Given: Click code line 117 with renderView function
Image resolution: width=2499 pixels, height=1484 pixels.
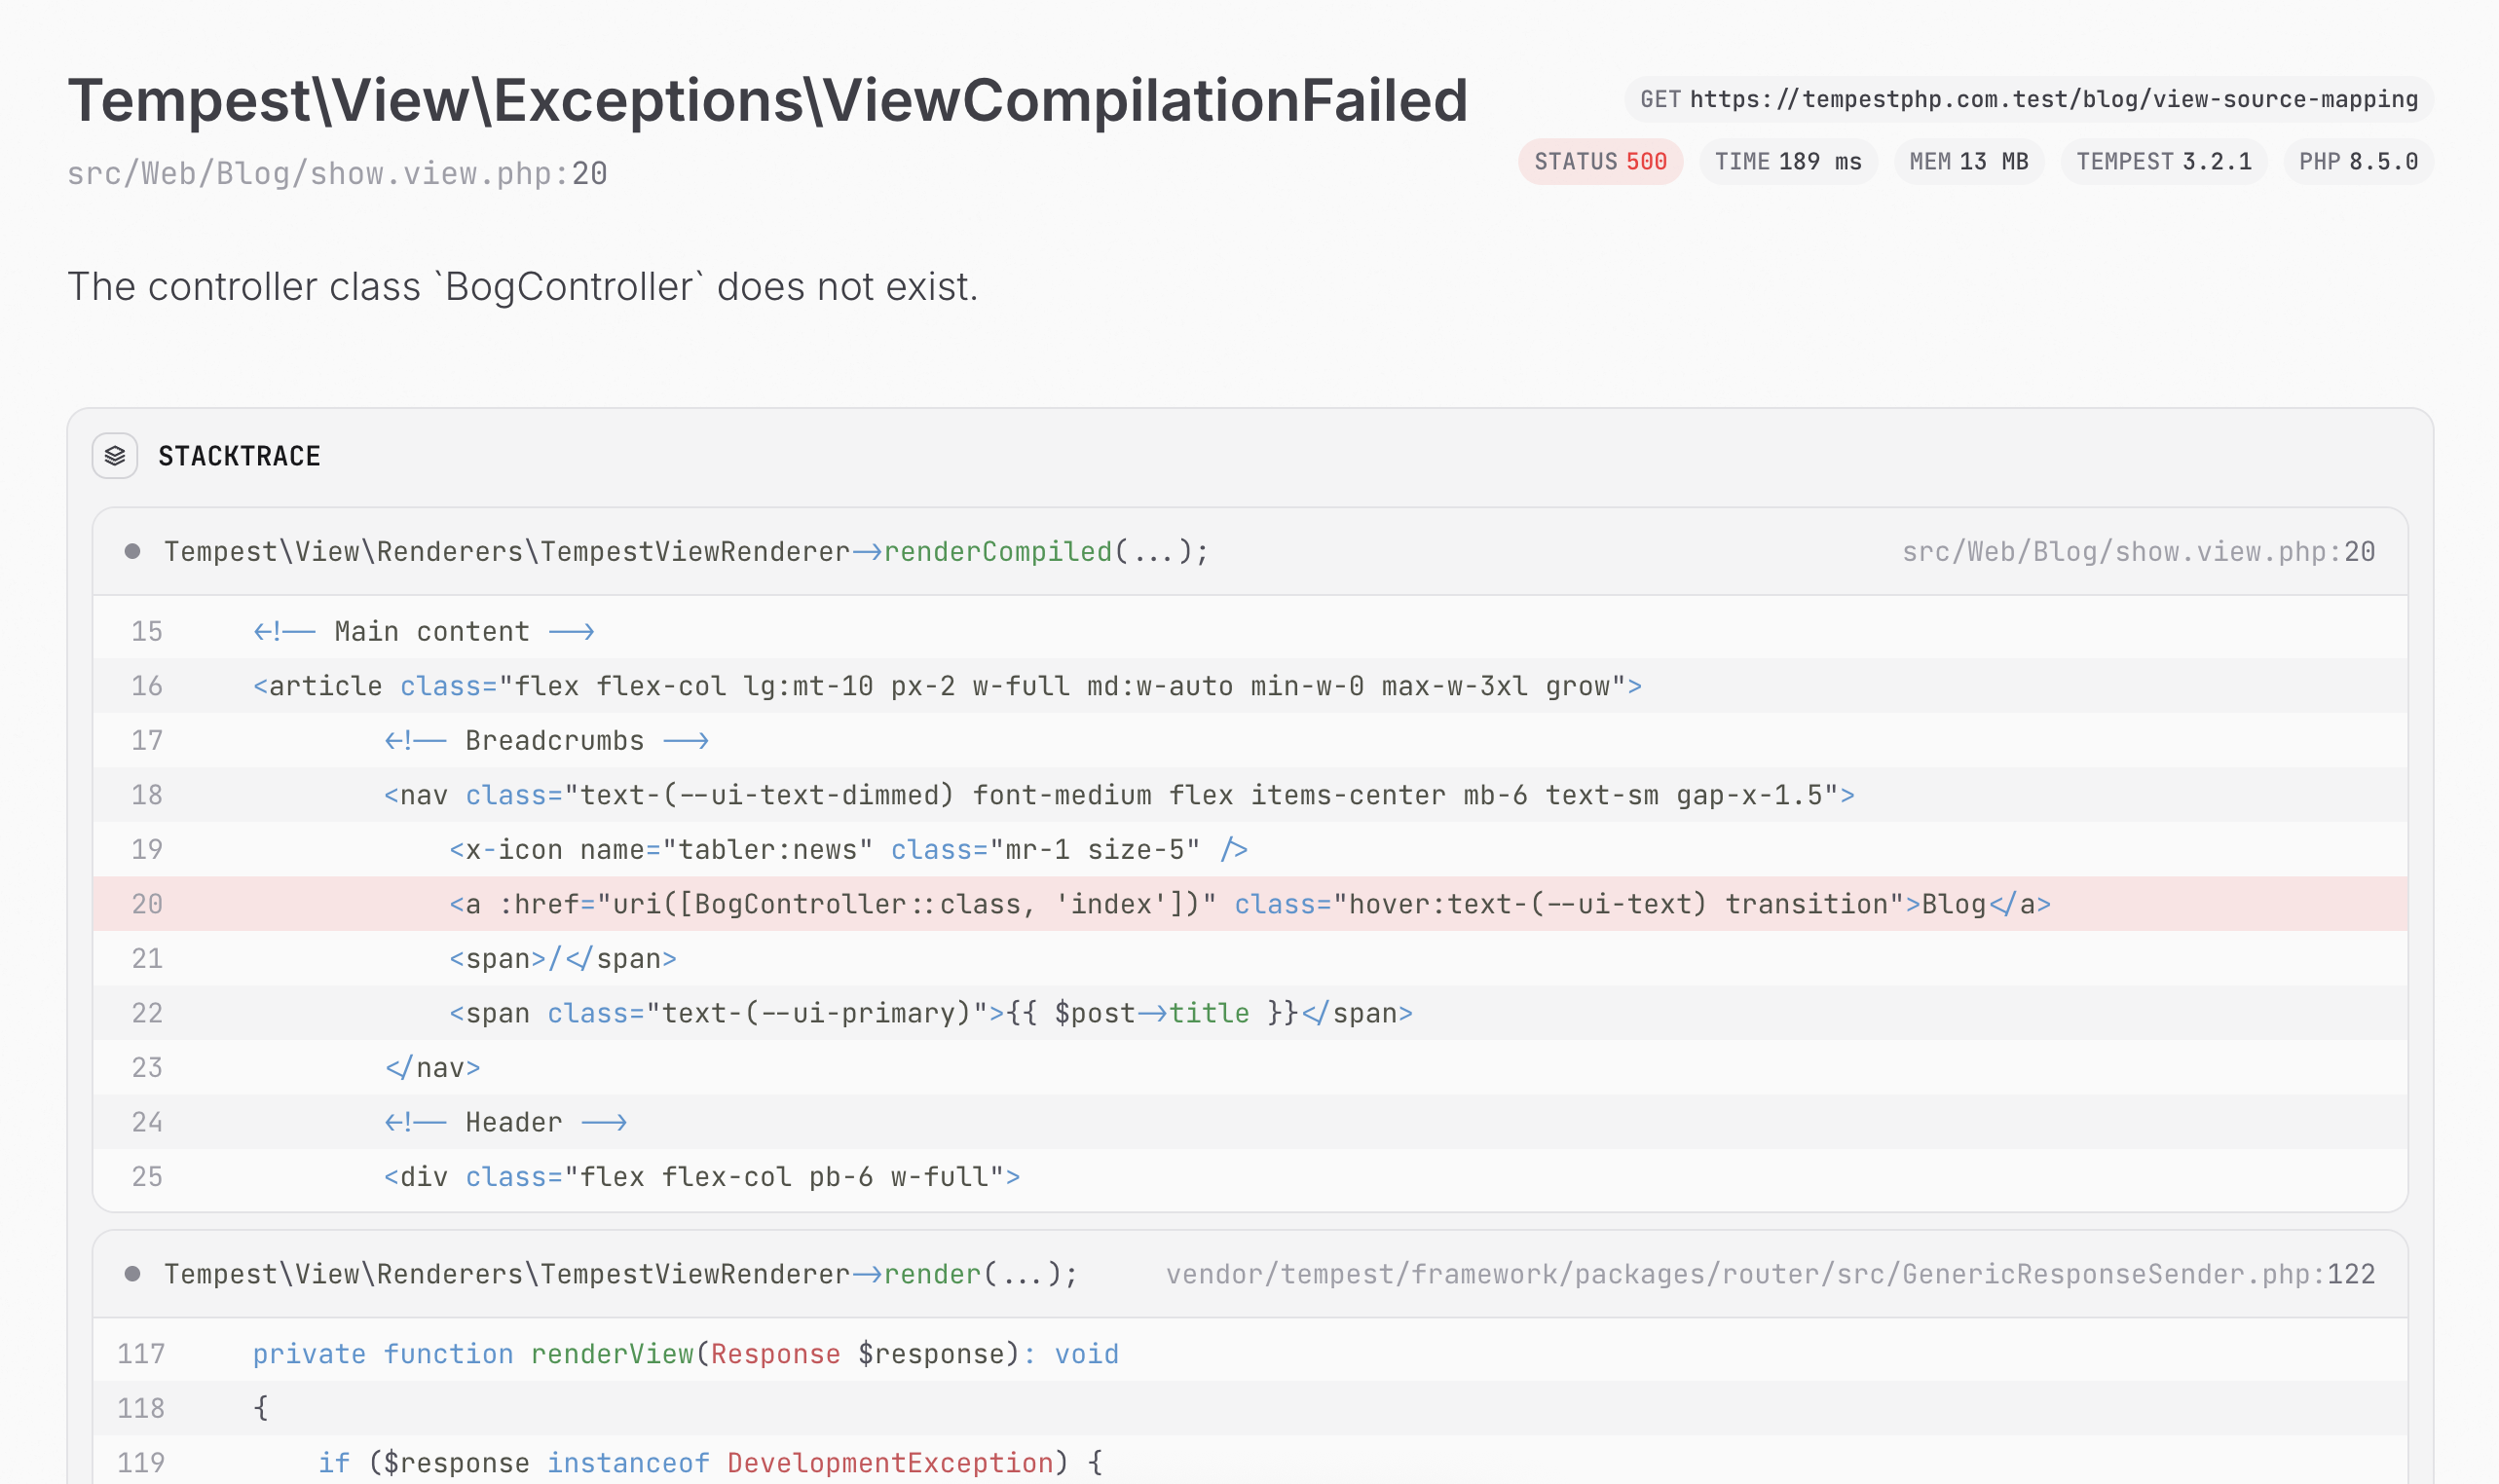Looking at the screenshot, I should coord(685,1354).
